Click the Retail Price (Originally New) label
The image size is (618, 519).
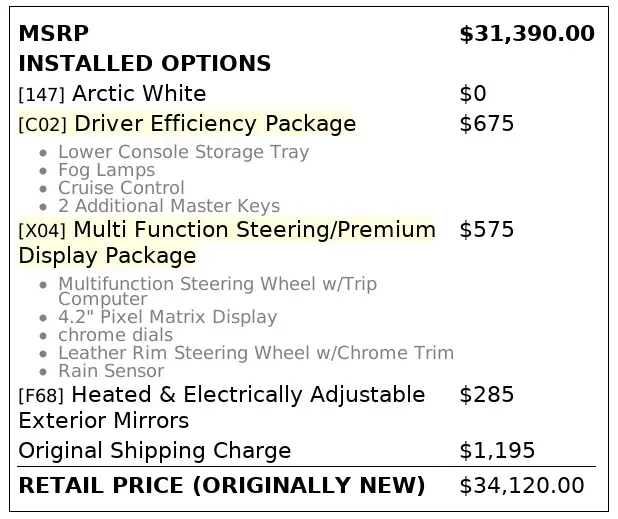(x=221, y=486)
